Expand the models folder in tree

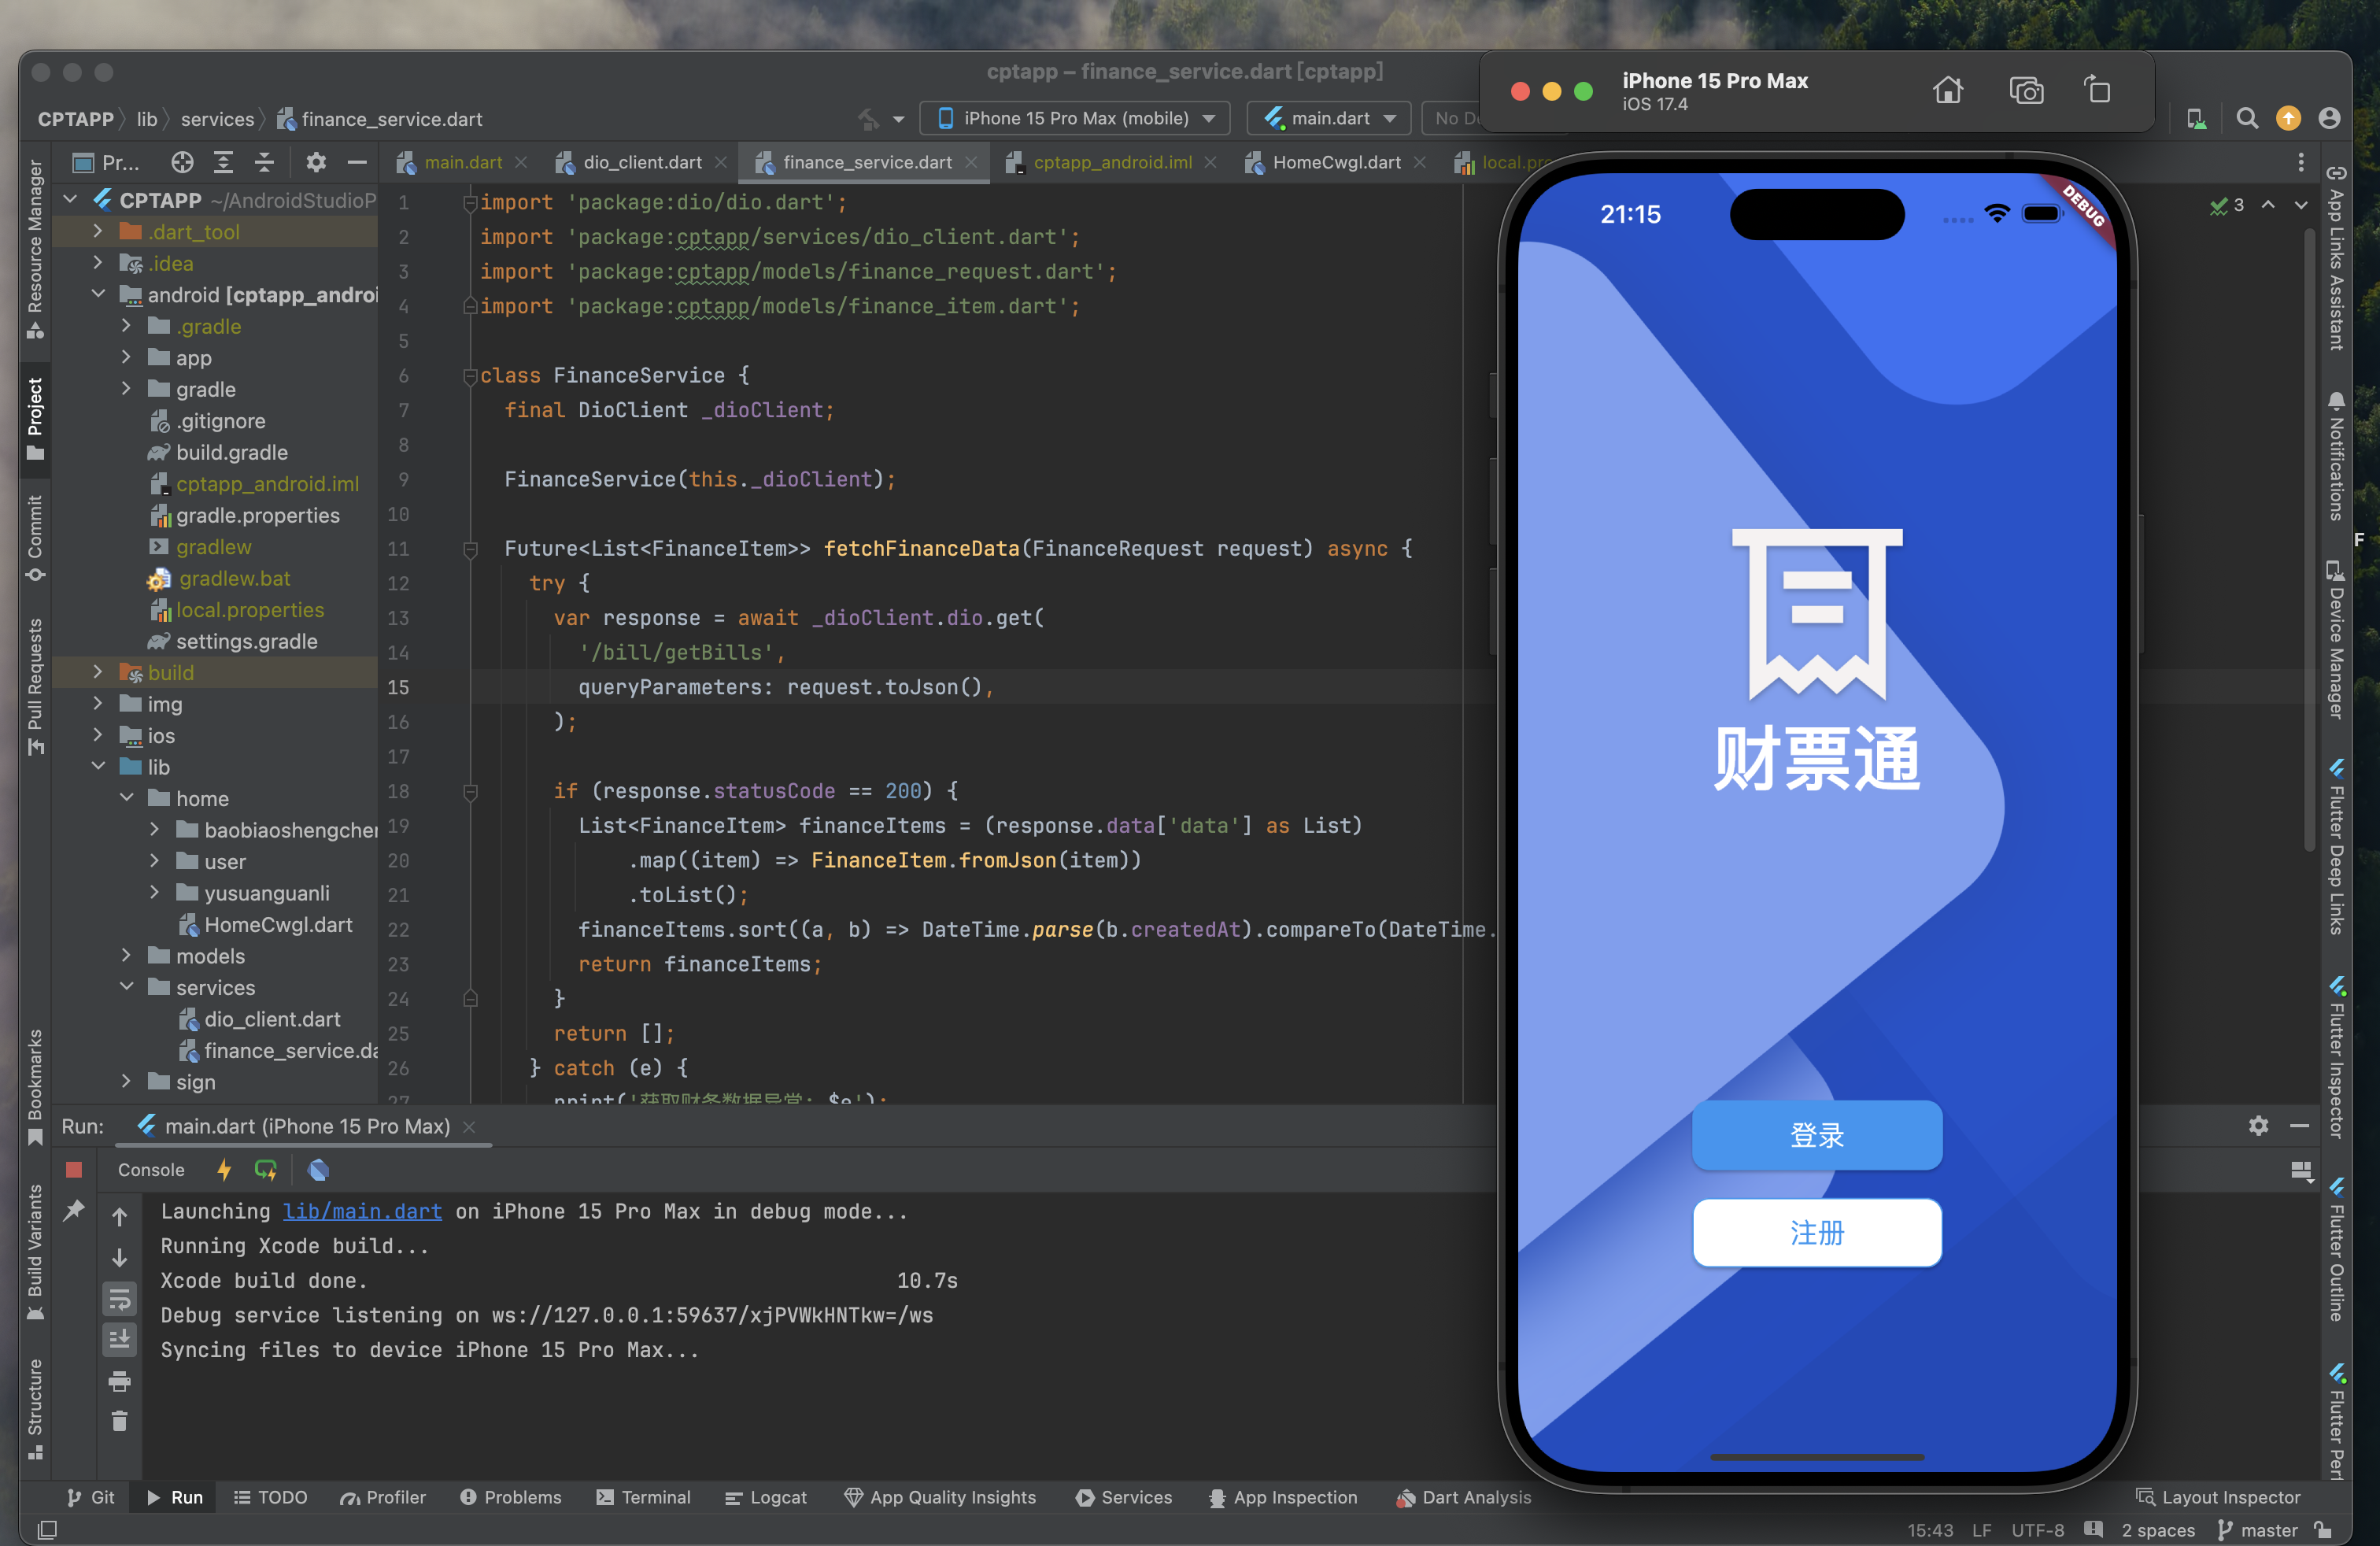(126, 955)
